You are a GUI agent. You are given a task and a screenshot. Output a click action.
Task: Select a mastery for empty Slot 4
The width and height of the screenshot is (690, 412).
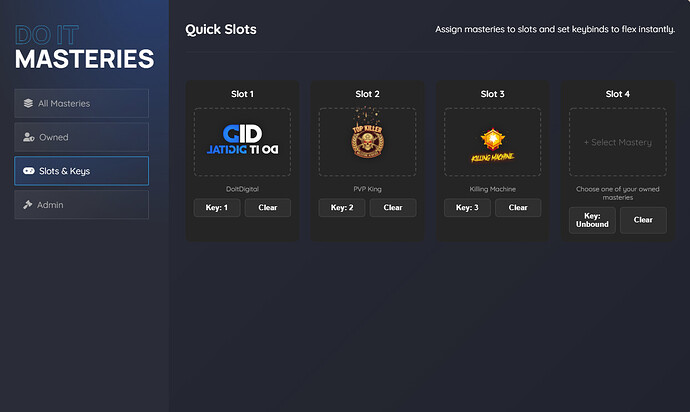(x=617, y=142)
